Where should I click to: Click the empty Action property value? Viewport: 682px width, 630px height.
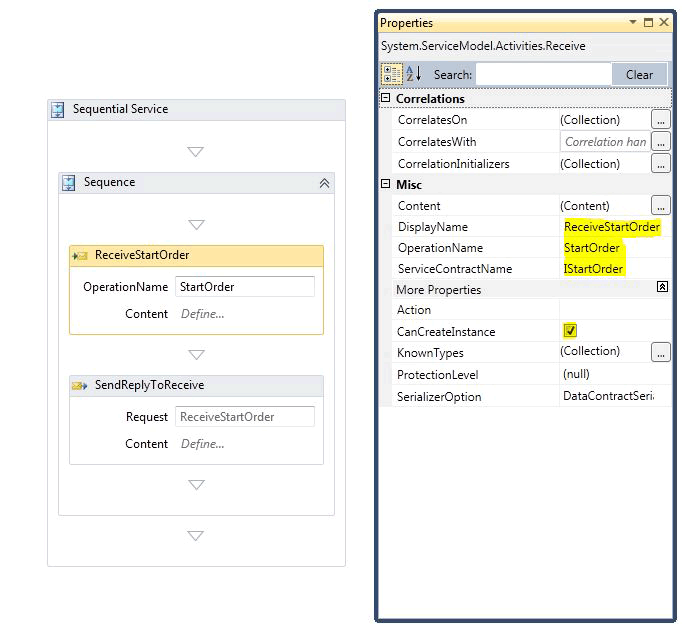pyautogui.click(x=615, y=310)
